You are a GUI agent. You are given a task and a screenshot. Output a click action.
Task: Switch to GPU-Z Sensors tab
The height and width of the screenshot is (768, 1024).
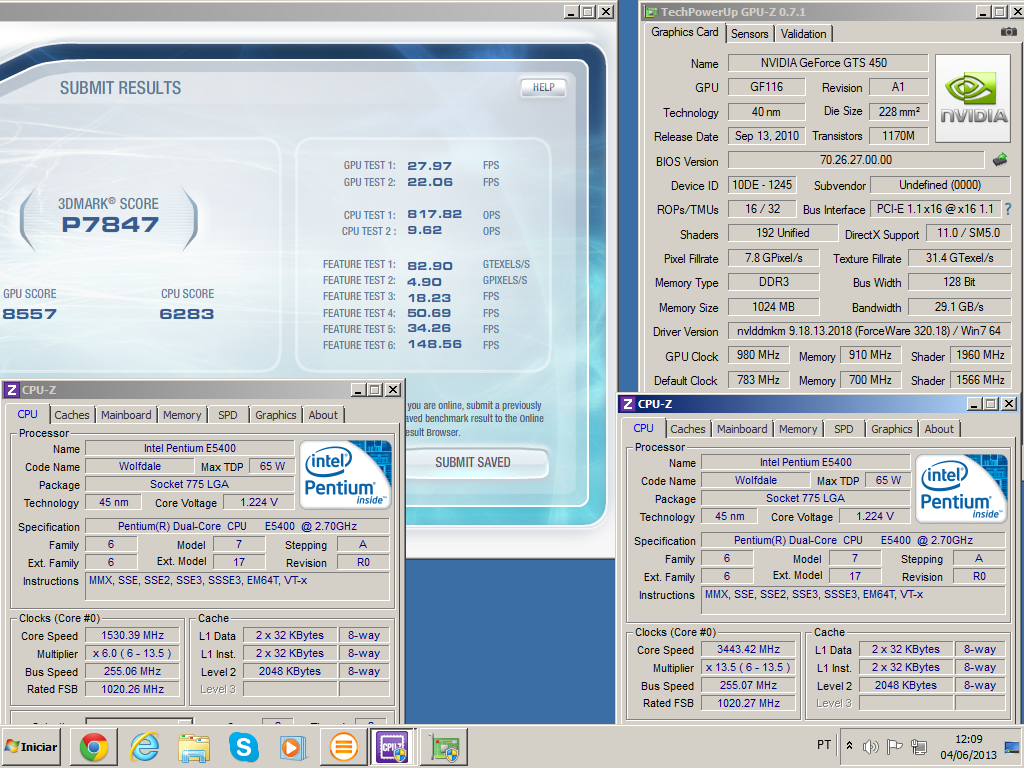pos(749,34)
